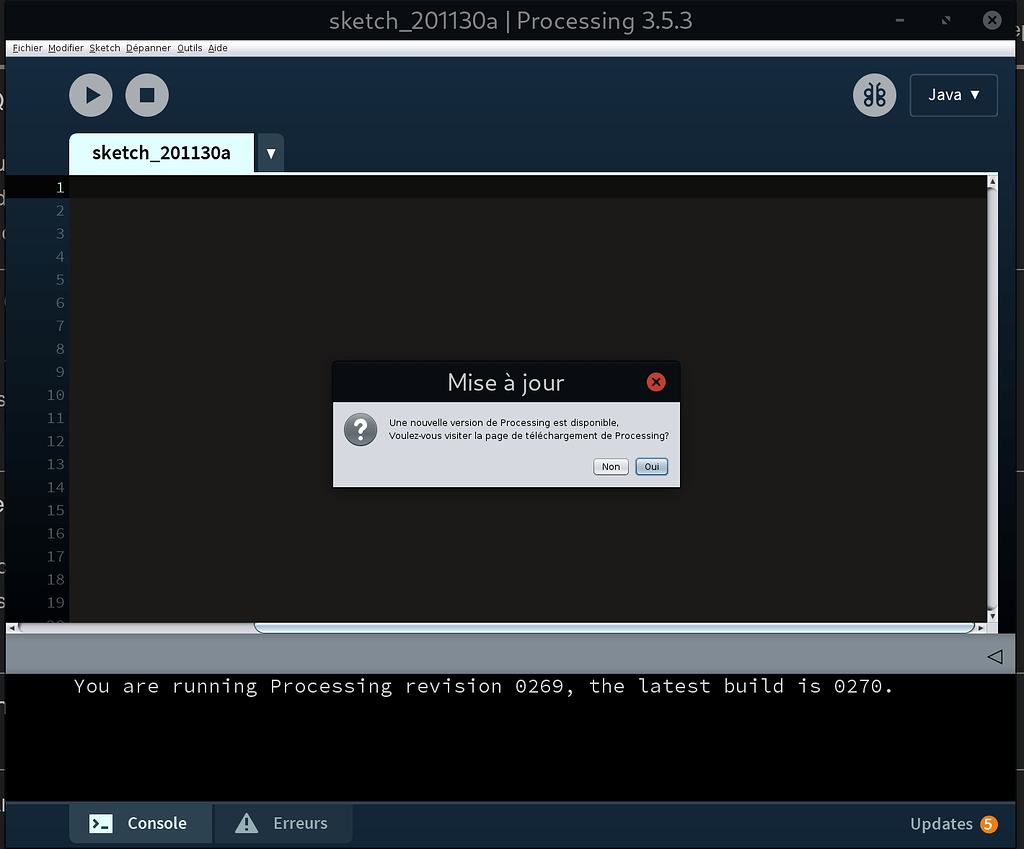Click the question mark icon in dialog
This screenshot has width=1024, height=849.
click(360, 429)
